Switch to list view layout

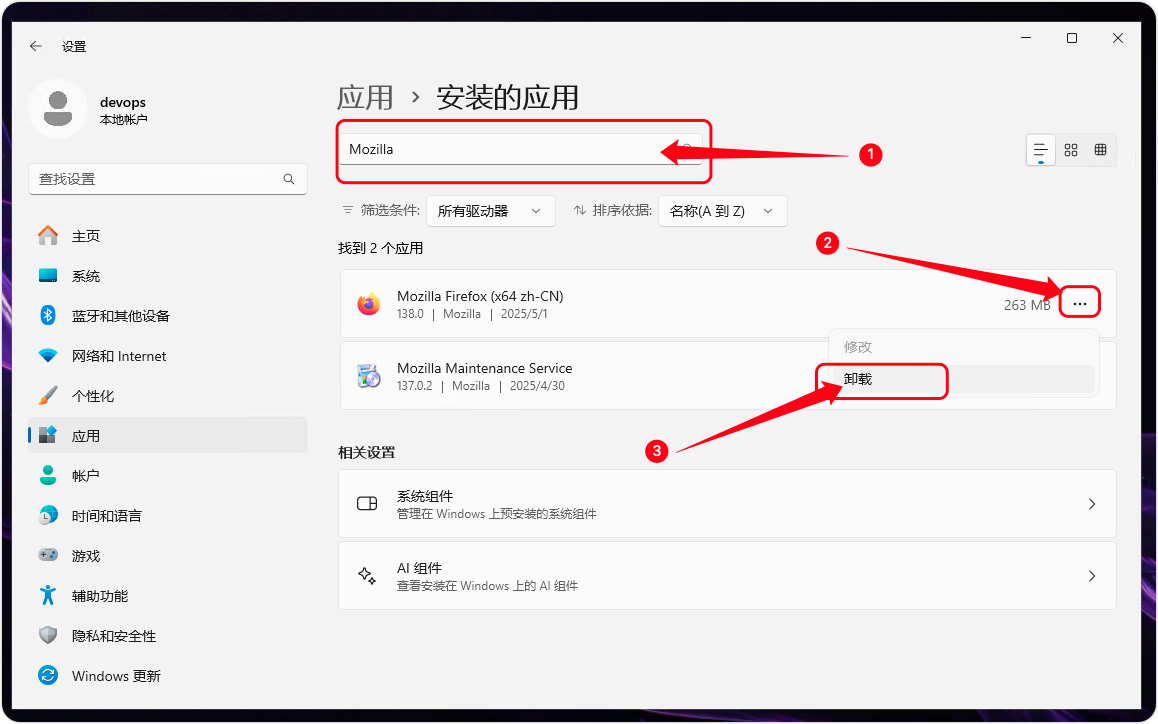(1041, 150)
